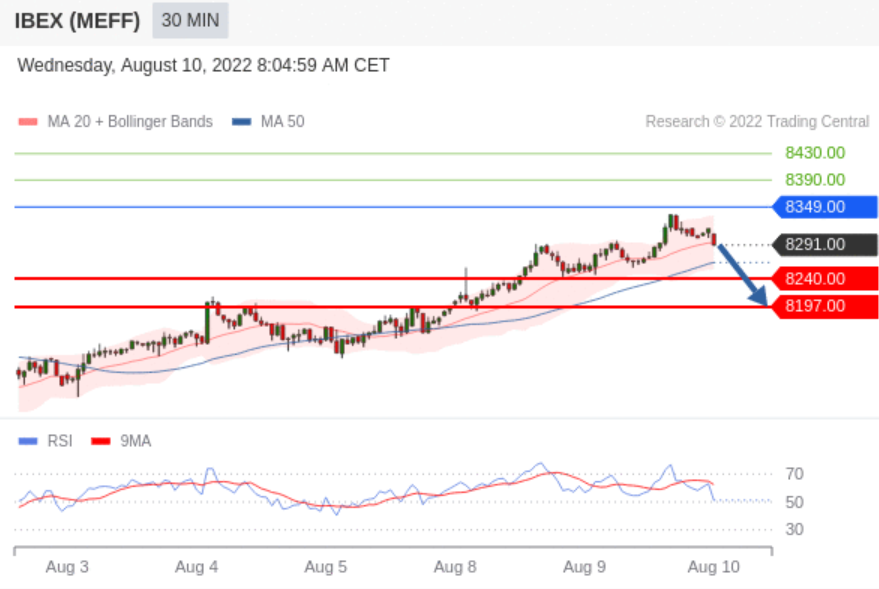Click the green 8430.00 resistance label
The width and height of the screenshot is (879, 589).
[814, 153]
